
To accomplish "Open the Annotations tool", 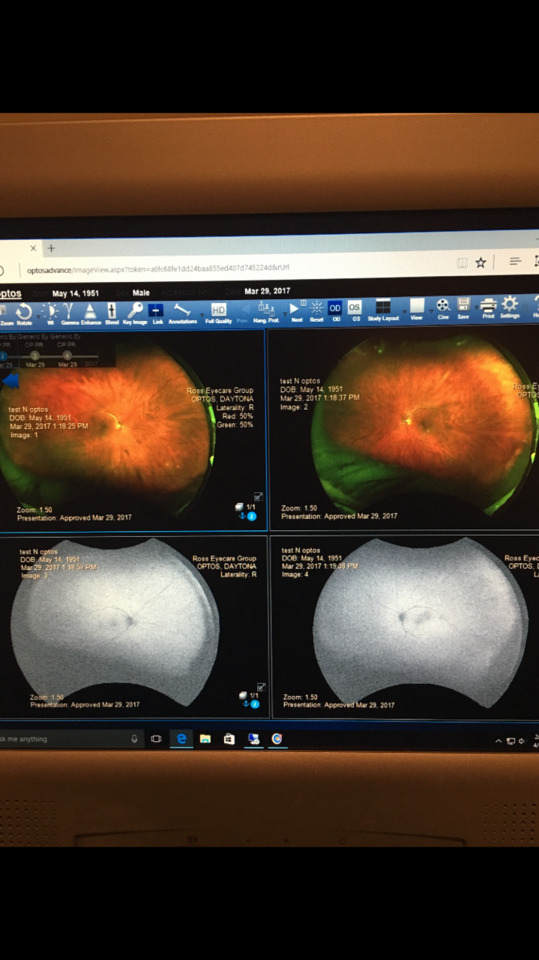I will coord(182,313).
